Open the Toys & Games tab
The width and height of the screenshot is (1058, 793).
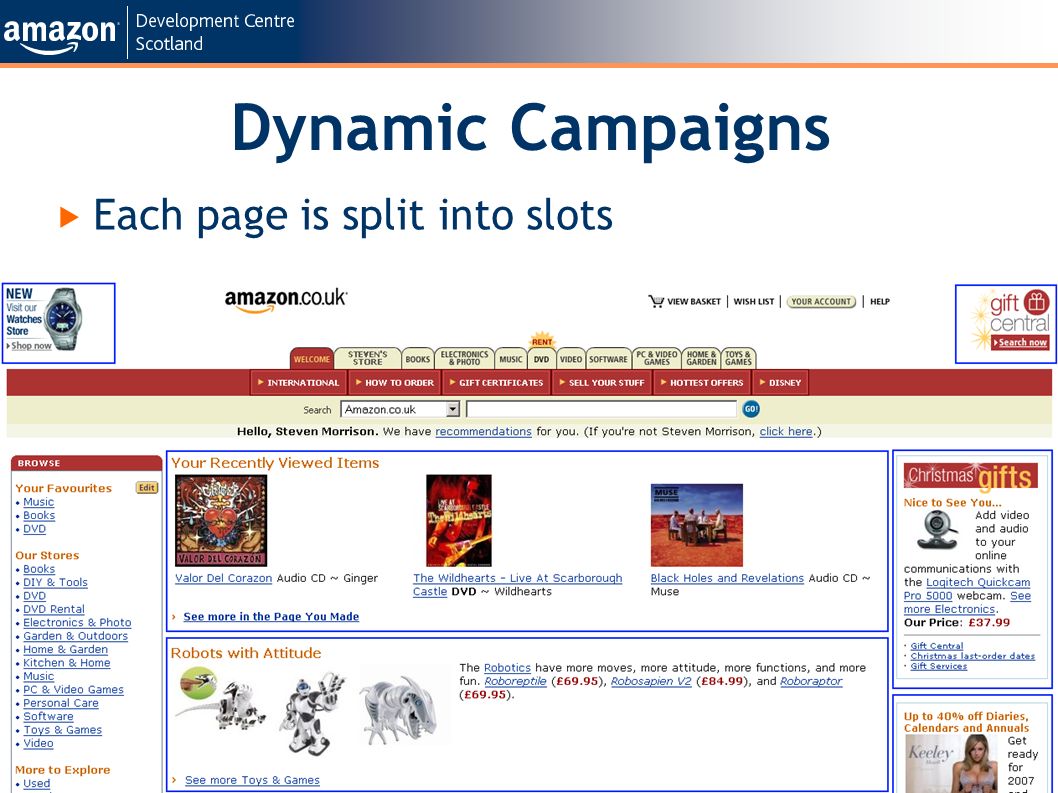pos(738,358)
